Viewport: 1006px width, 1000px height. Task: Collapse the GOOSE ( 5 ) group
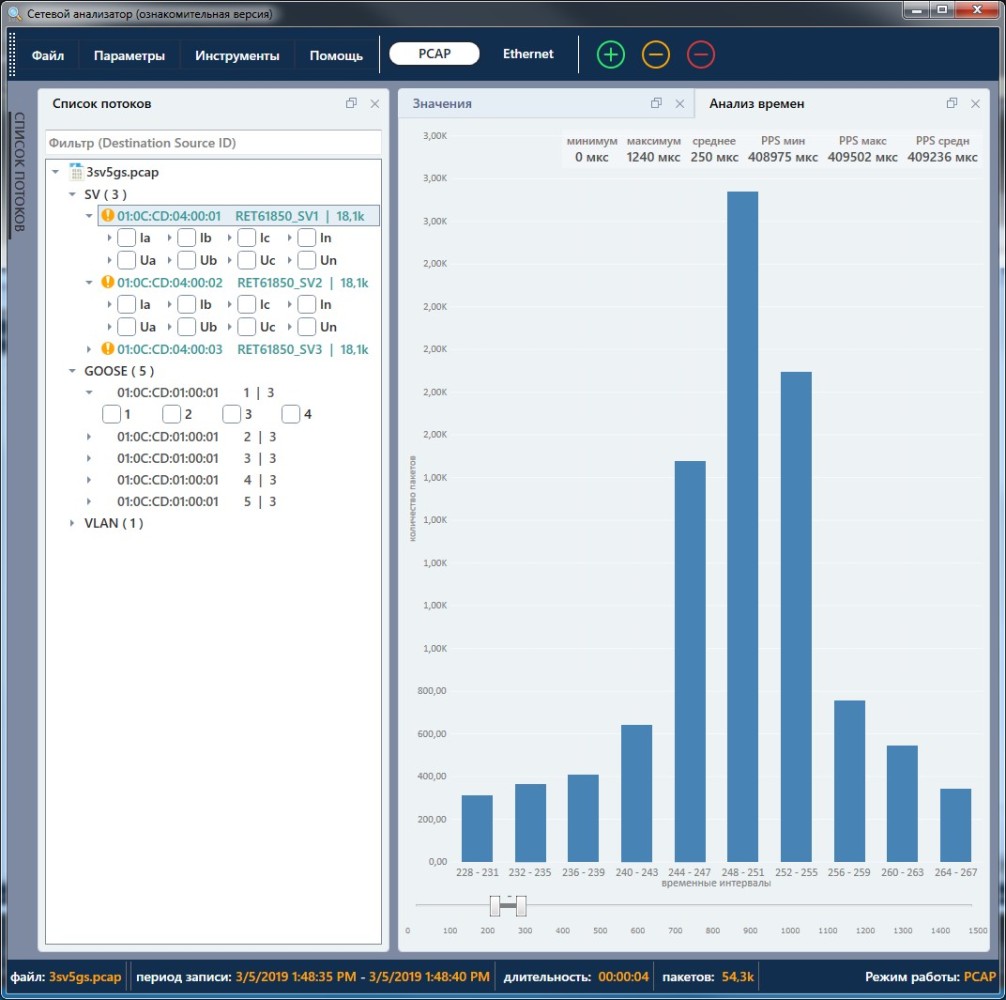[72, 371]
